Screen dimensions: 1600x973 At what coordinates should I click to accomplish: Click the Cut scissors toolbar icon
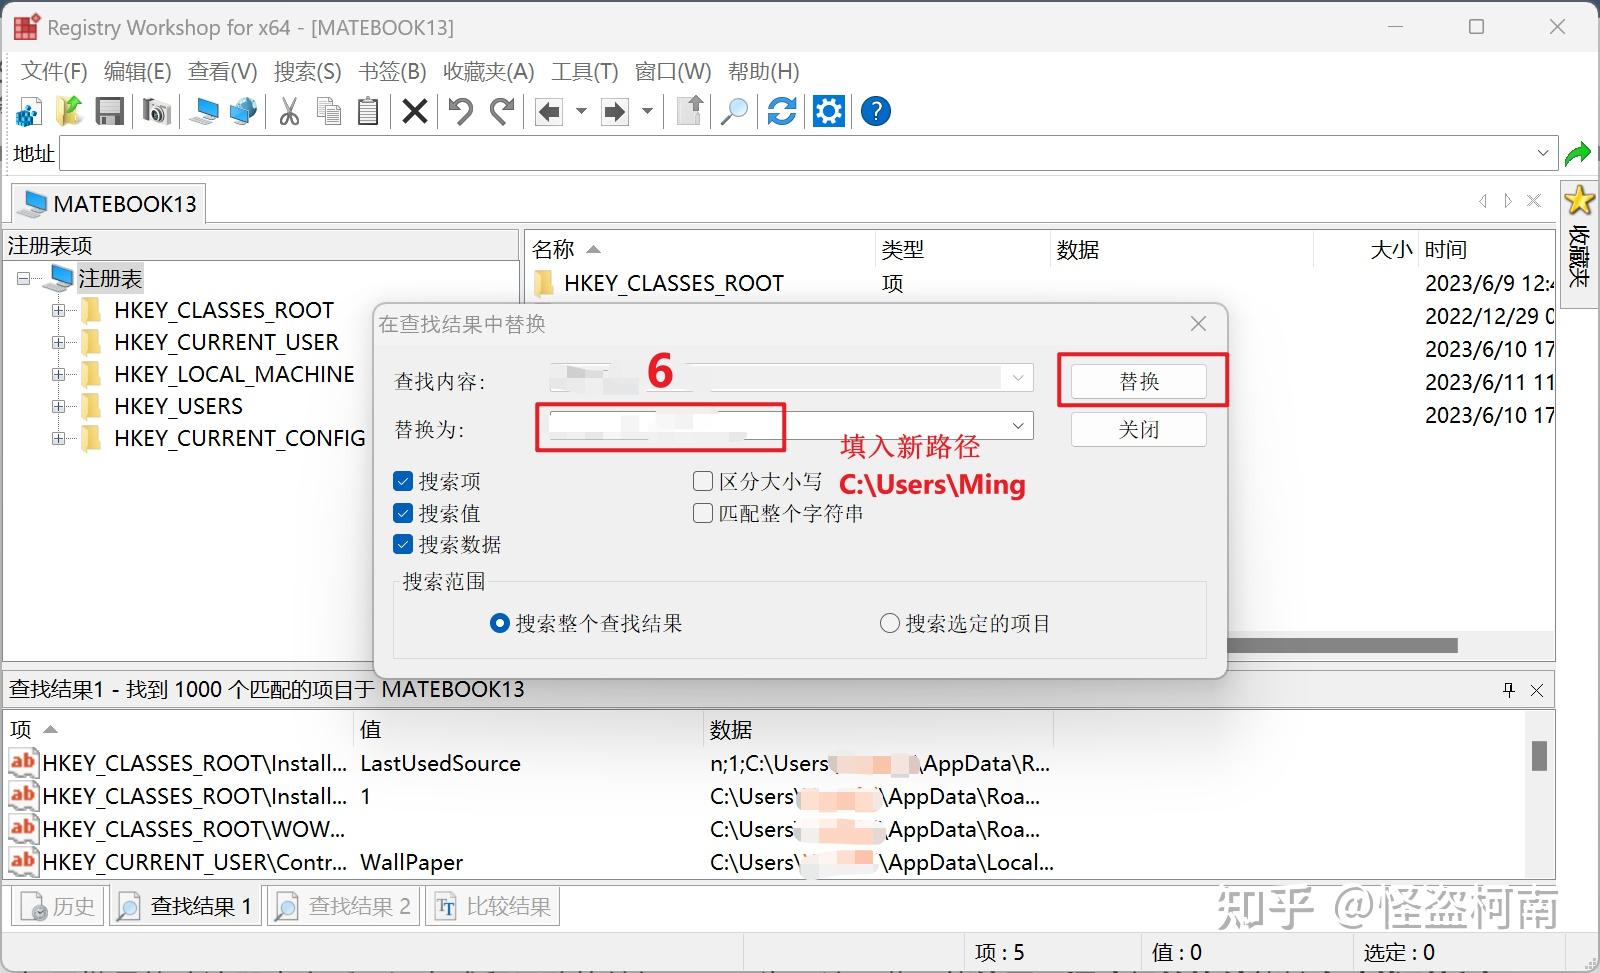(288, 111)
